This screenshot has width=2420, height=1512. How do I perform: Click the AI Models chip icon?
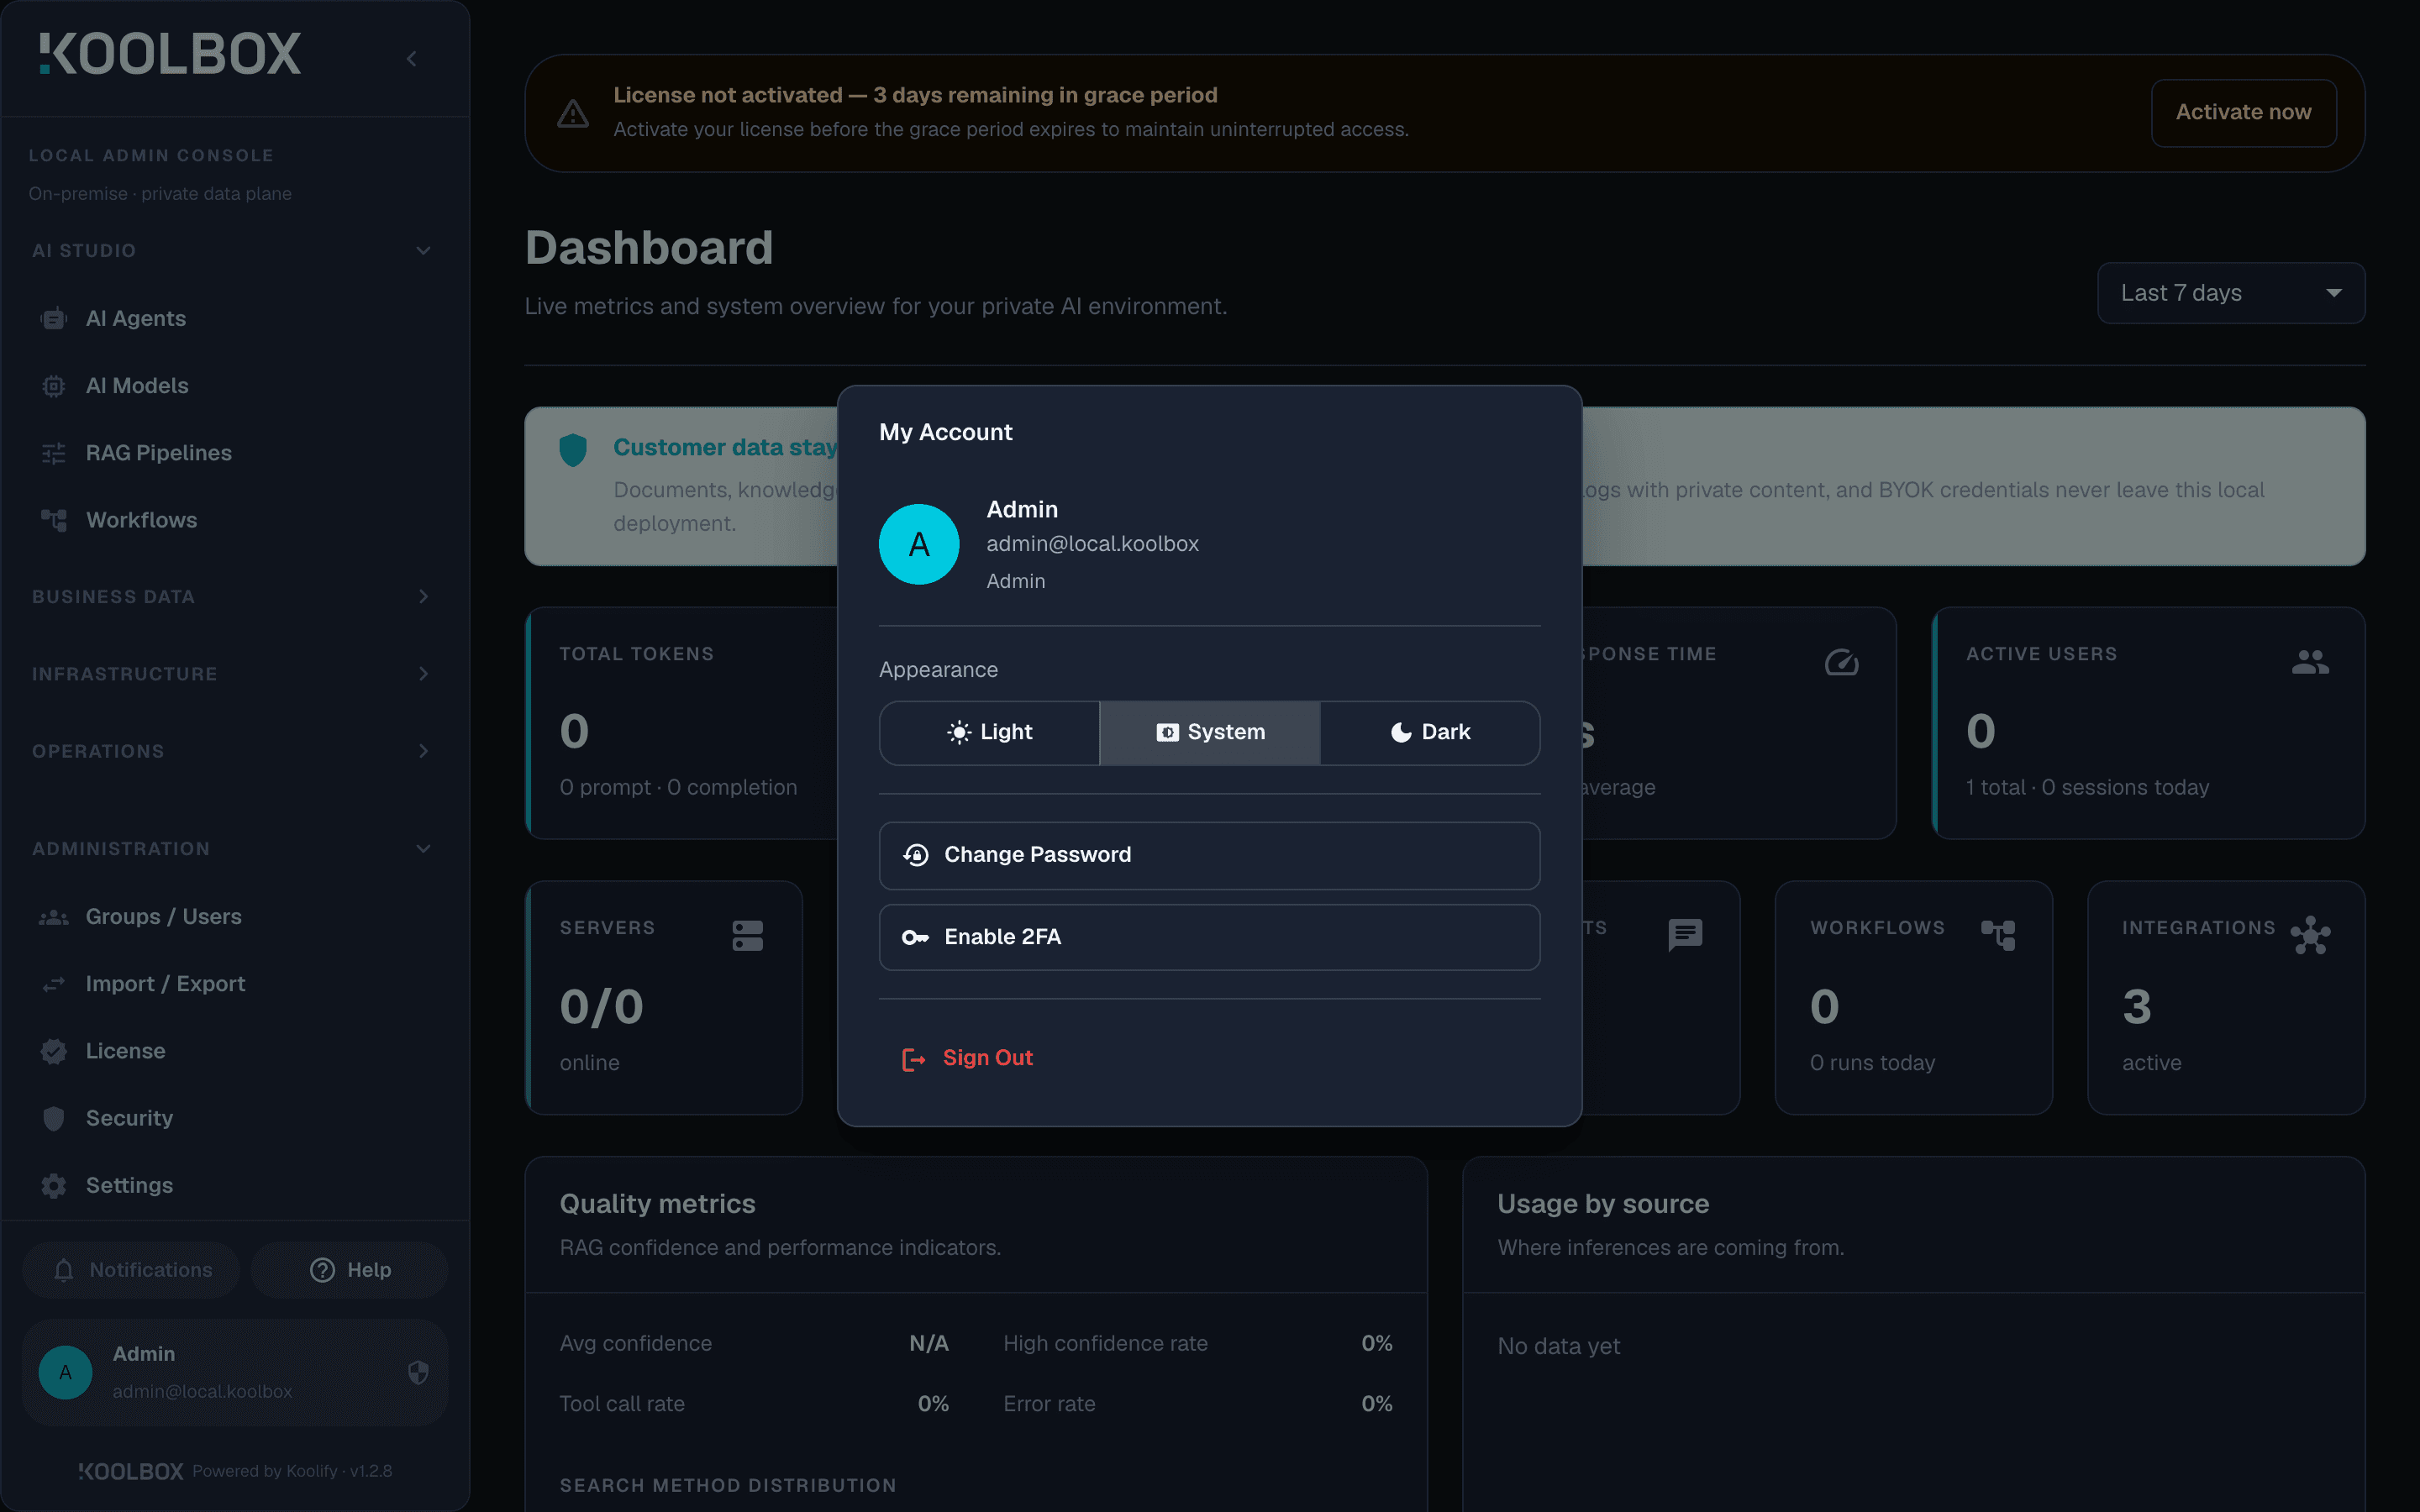54,386
